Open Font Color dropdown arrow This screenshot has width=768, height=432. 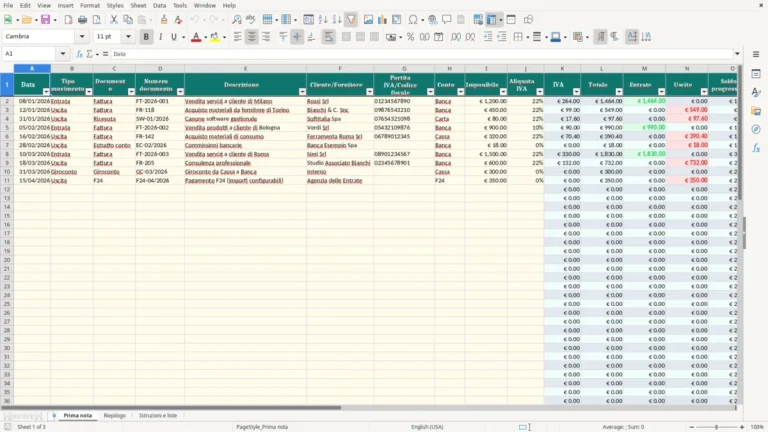[205, 37]
